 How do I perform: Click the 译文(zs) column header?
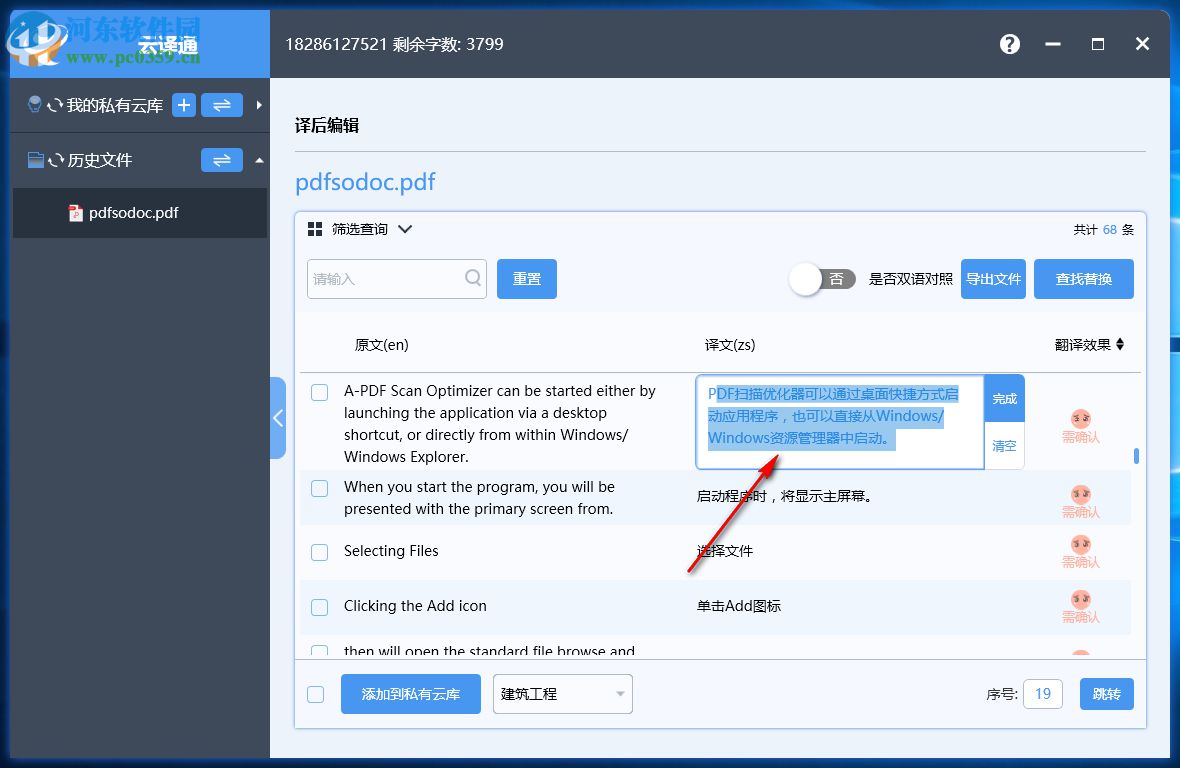coord(730,345)
